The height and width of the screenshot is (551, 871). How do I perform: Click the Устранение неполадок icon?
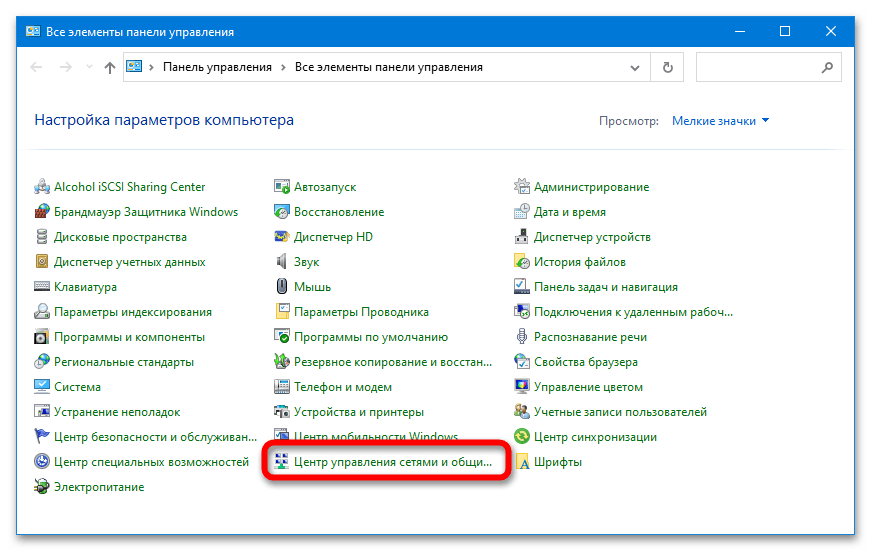(42, 412)
